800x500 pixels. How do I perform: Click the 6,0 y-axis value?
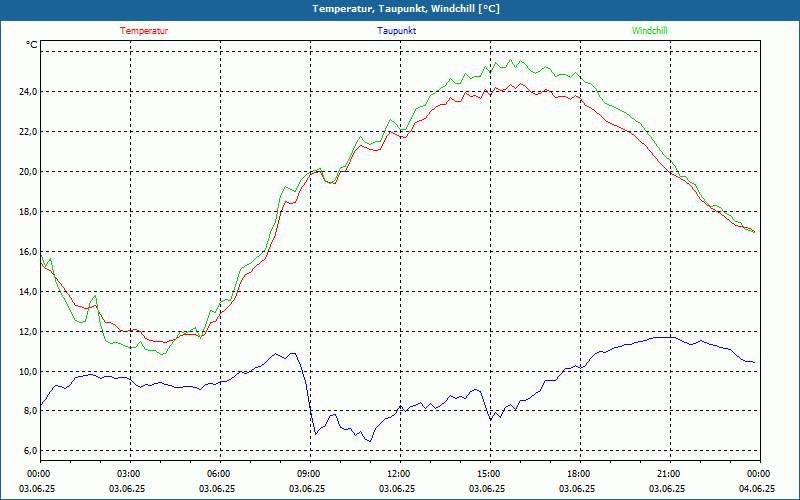[30, 451]
